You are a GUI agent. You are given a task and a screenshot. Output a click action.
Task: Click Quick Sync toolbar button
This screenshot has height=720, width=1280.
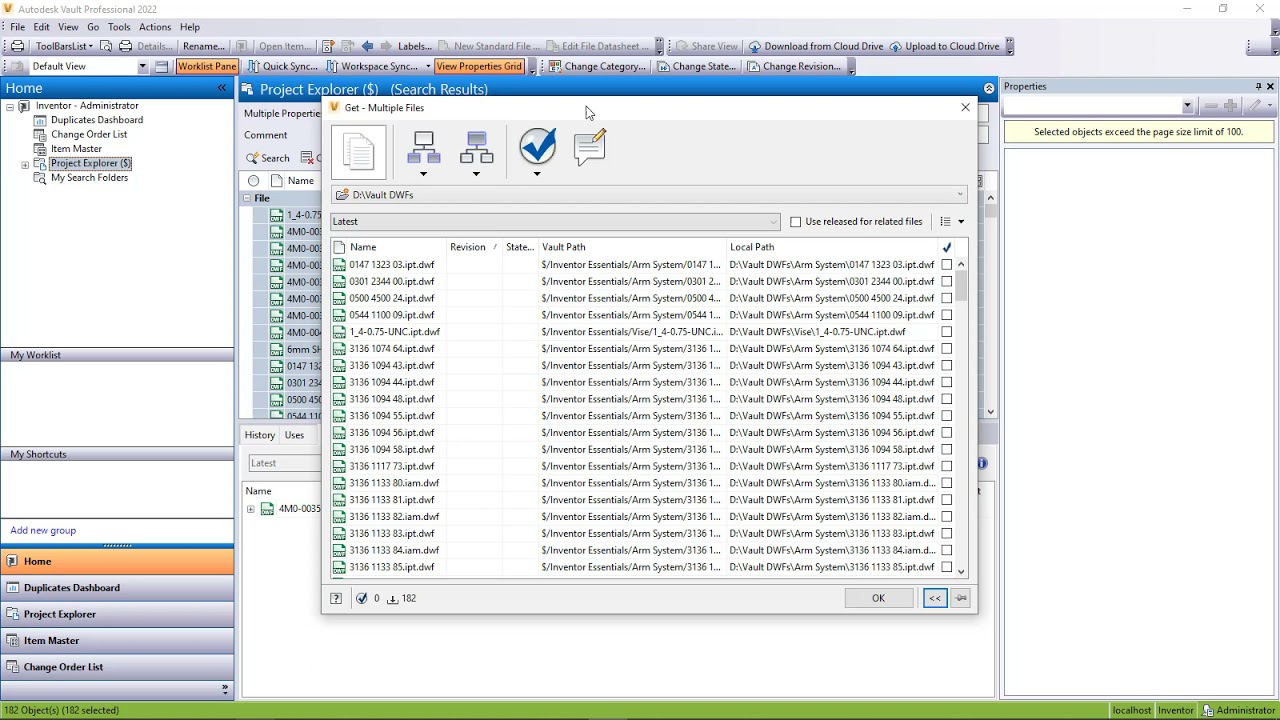(x=282, y=66)
